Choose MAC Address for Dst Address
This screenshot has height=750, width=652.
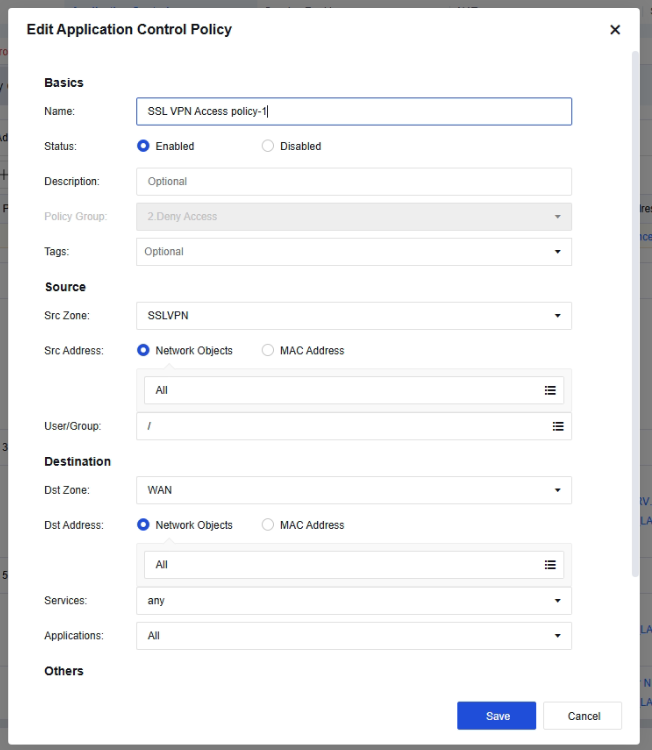coord(268,525)
